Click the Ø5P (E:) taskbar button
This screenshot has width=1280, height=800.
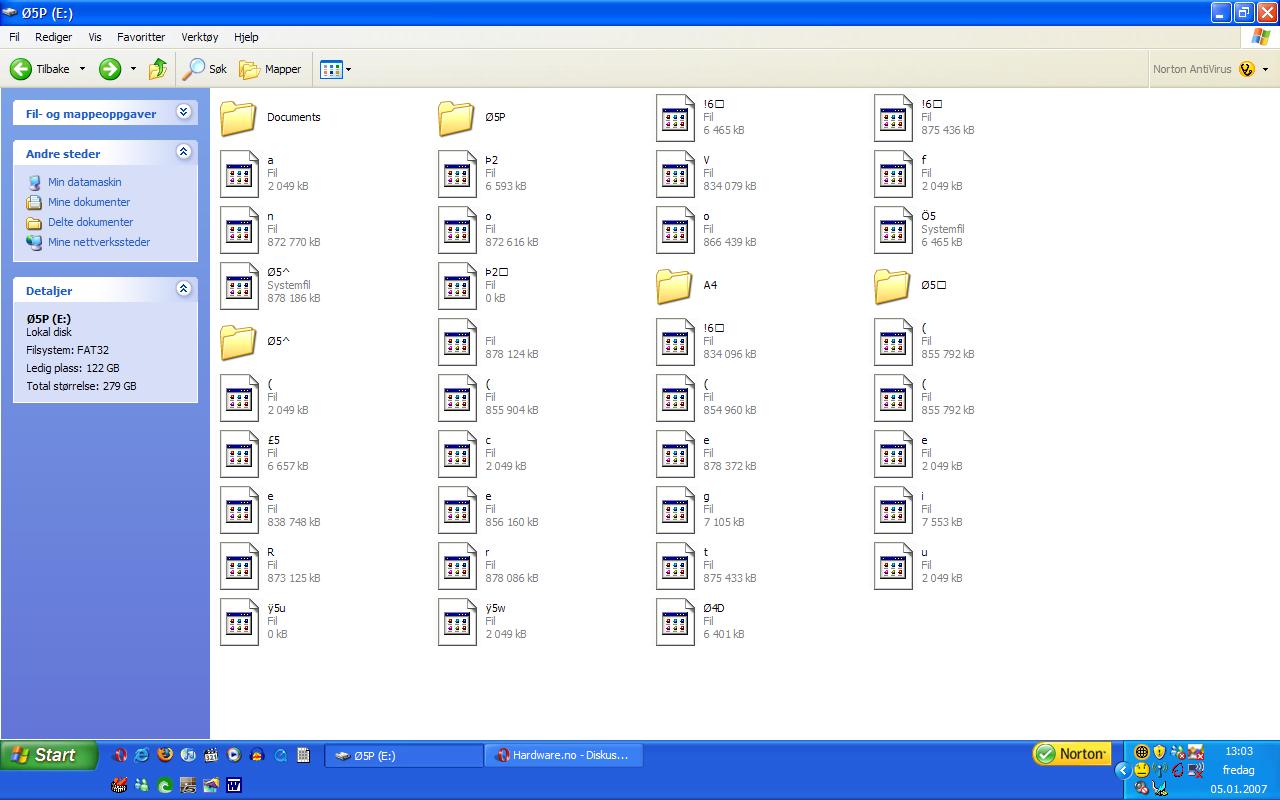tap(404, 755)
